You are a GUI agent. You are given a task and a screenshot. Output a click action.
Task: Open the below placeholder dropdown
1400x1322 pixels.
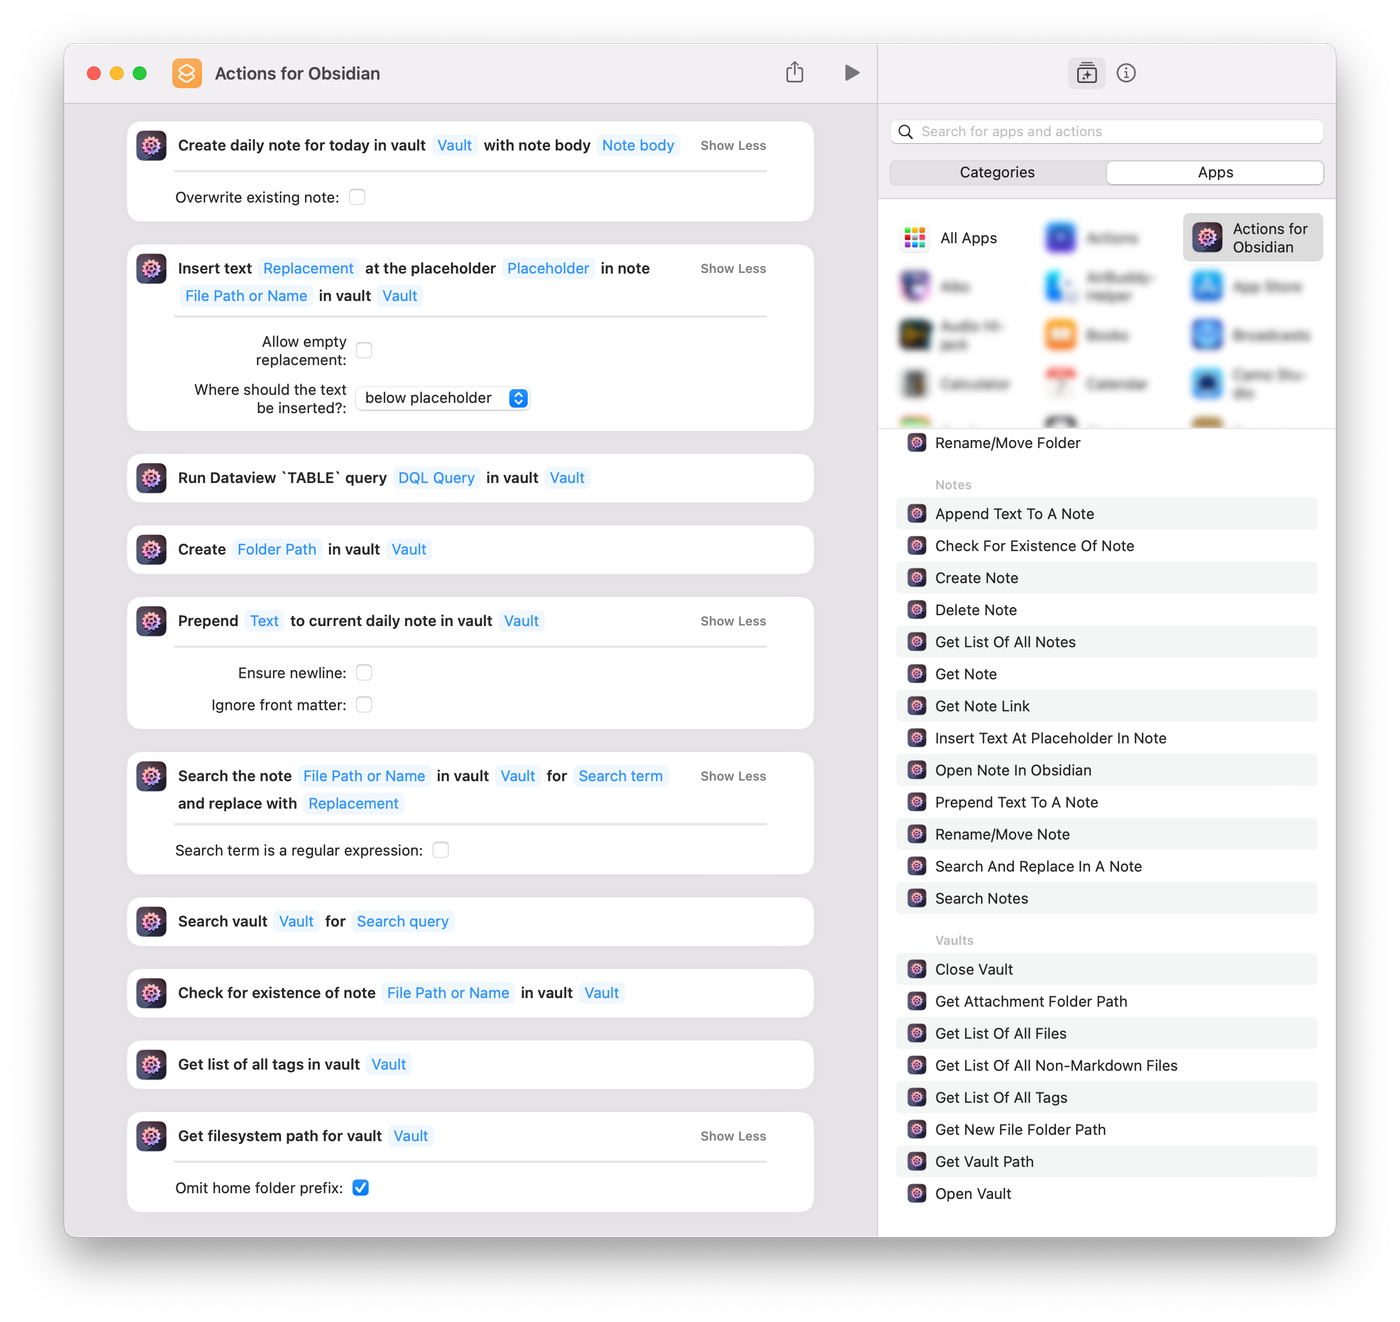pyautogui.click(x=442, y=398)
